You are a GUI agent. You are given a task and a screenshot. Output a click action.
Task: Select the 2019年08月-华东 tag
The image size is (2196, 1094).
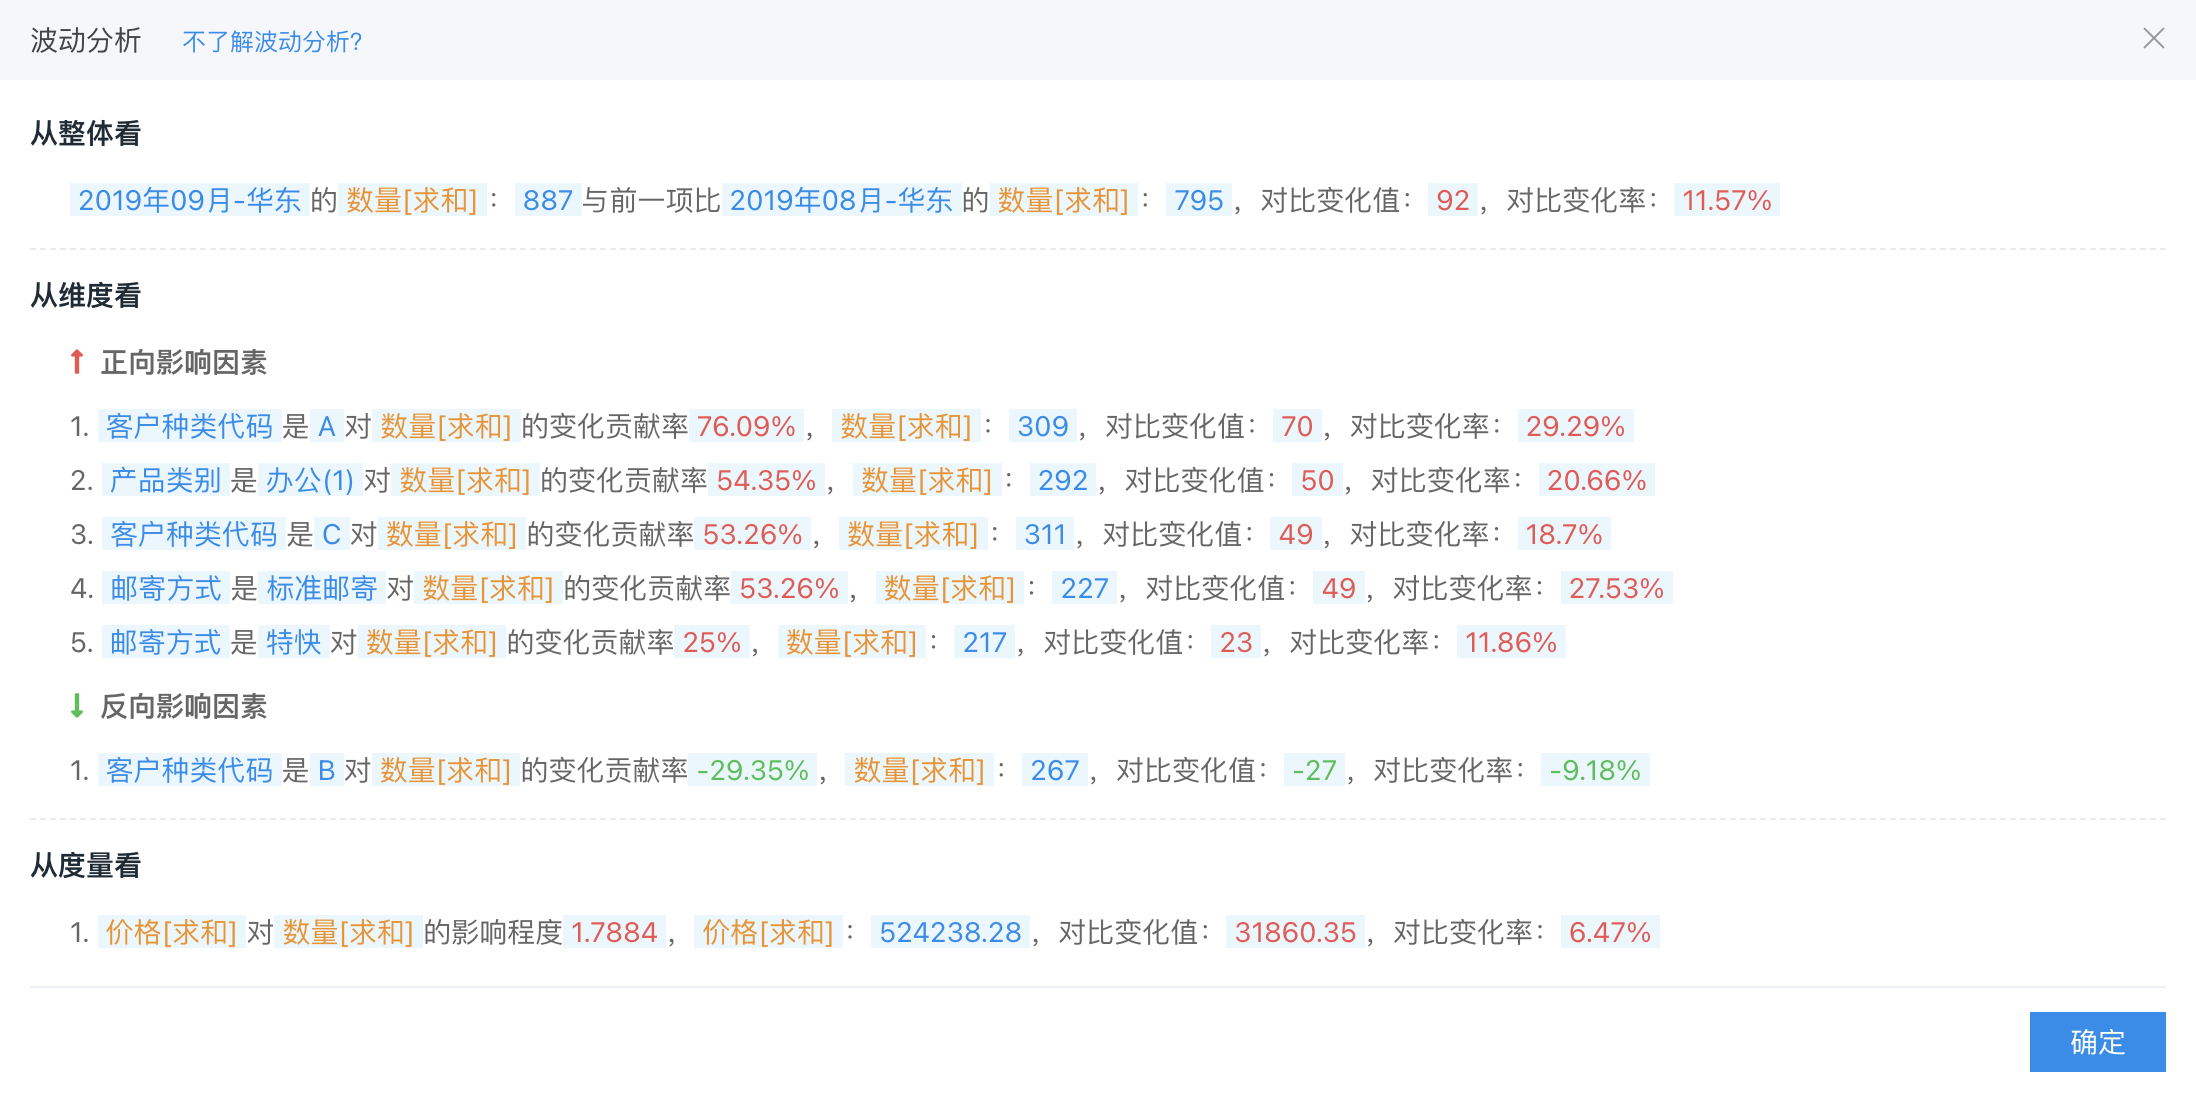pos(840,200)
